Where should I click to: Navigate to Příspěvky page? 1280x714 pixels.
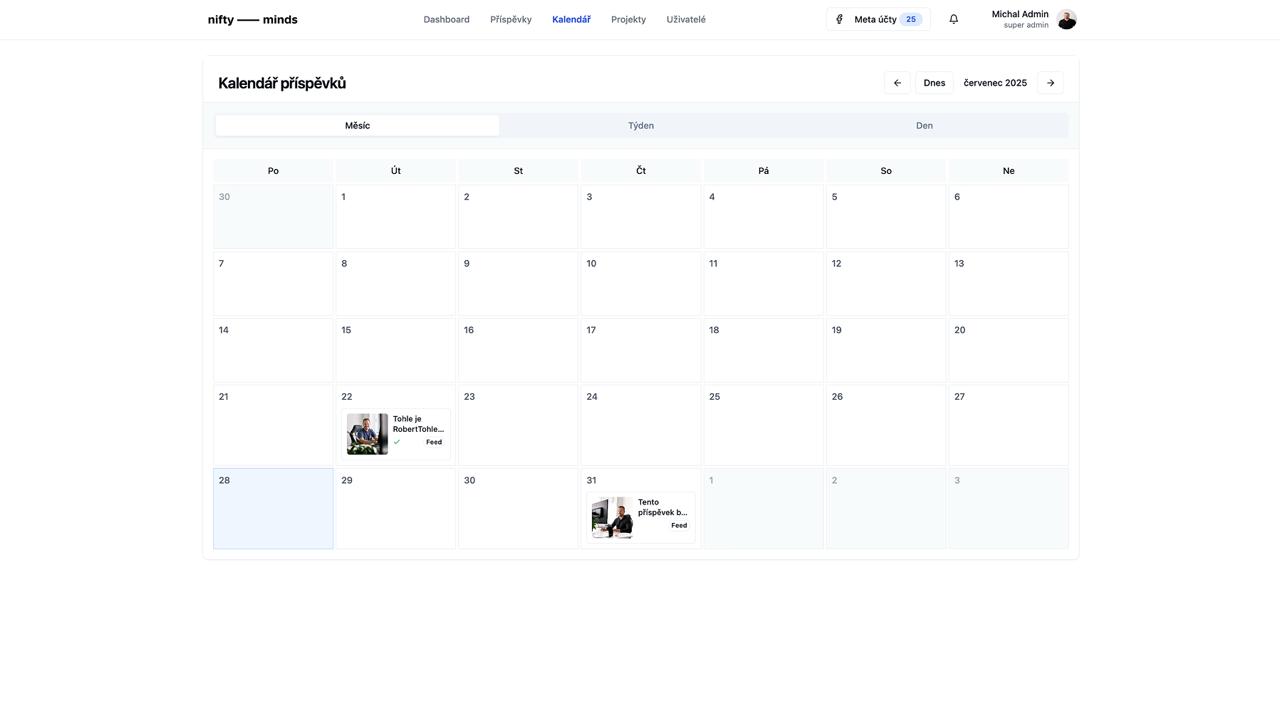[511, 19]
